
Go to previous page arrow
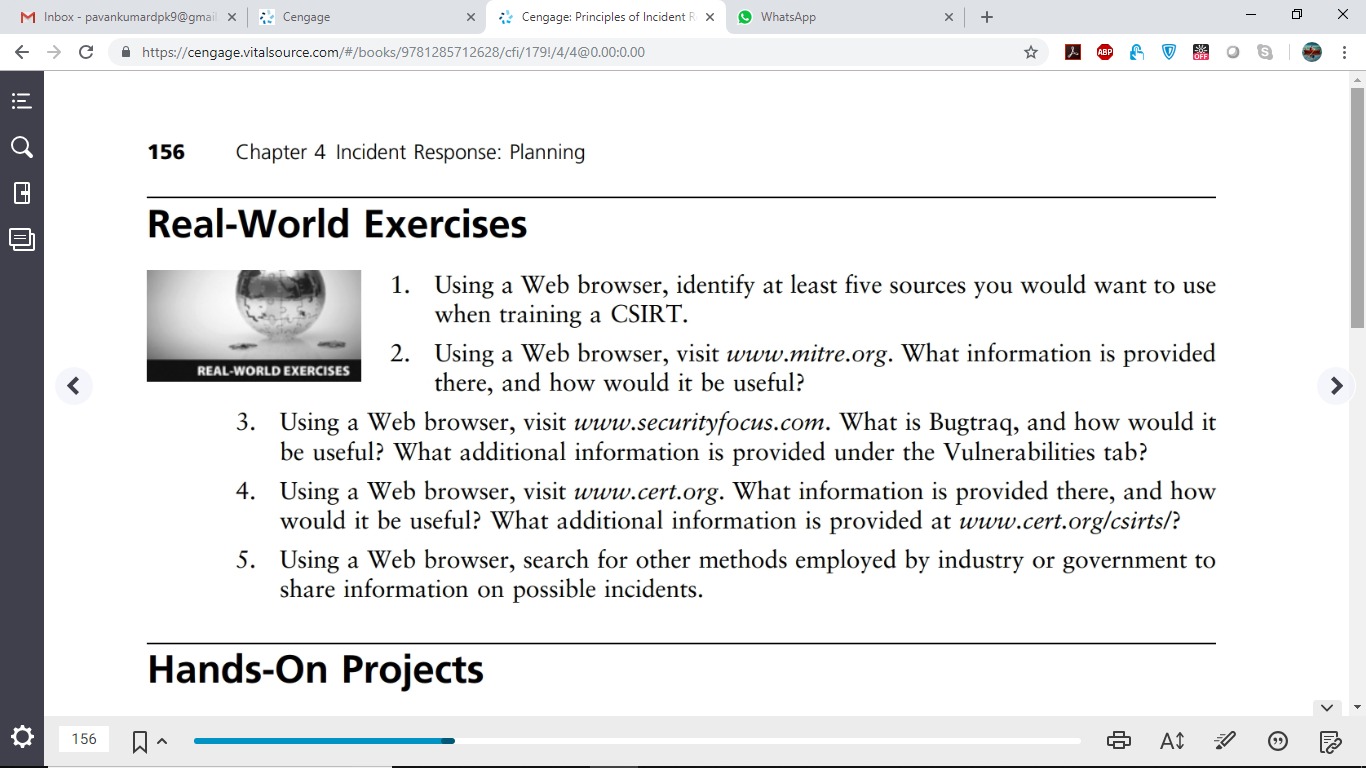click(73, 386)
